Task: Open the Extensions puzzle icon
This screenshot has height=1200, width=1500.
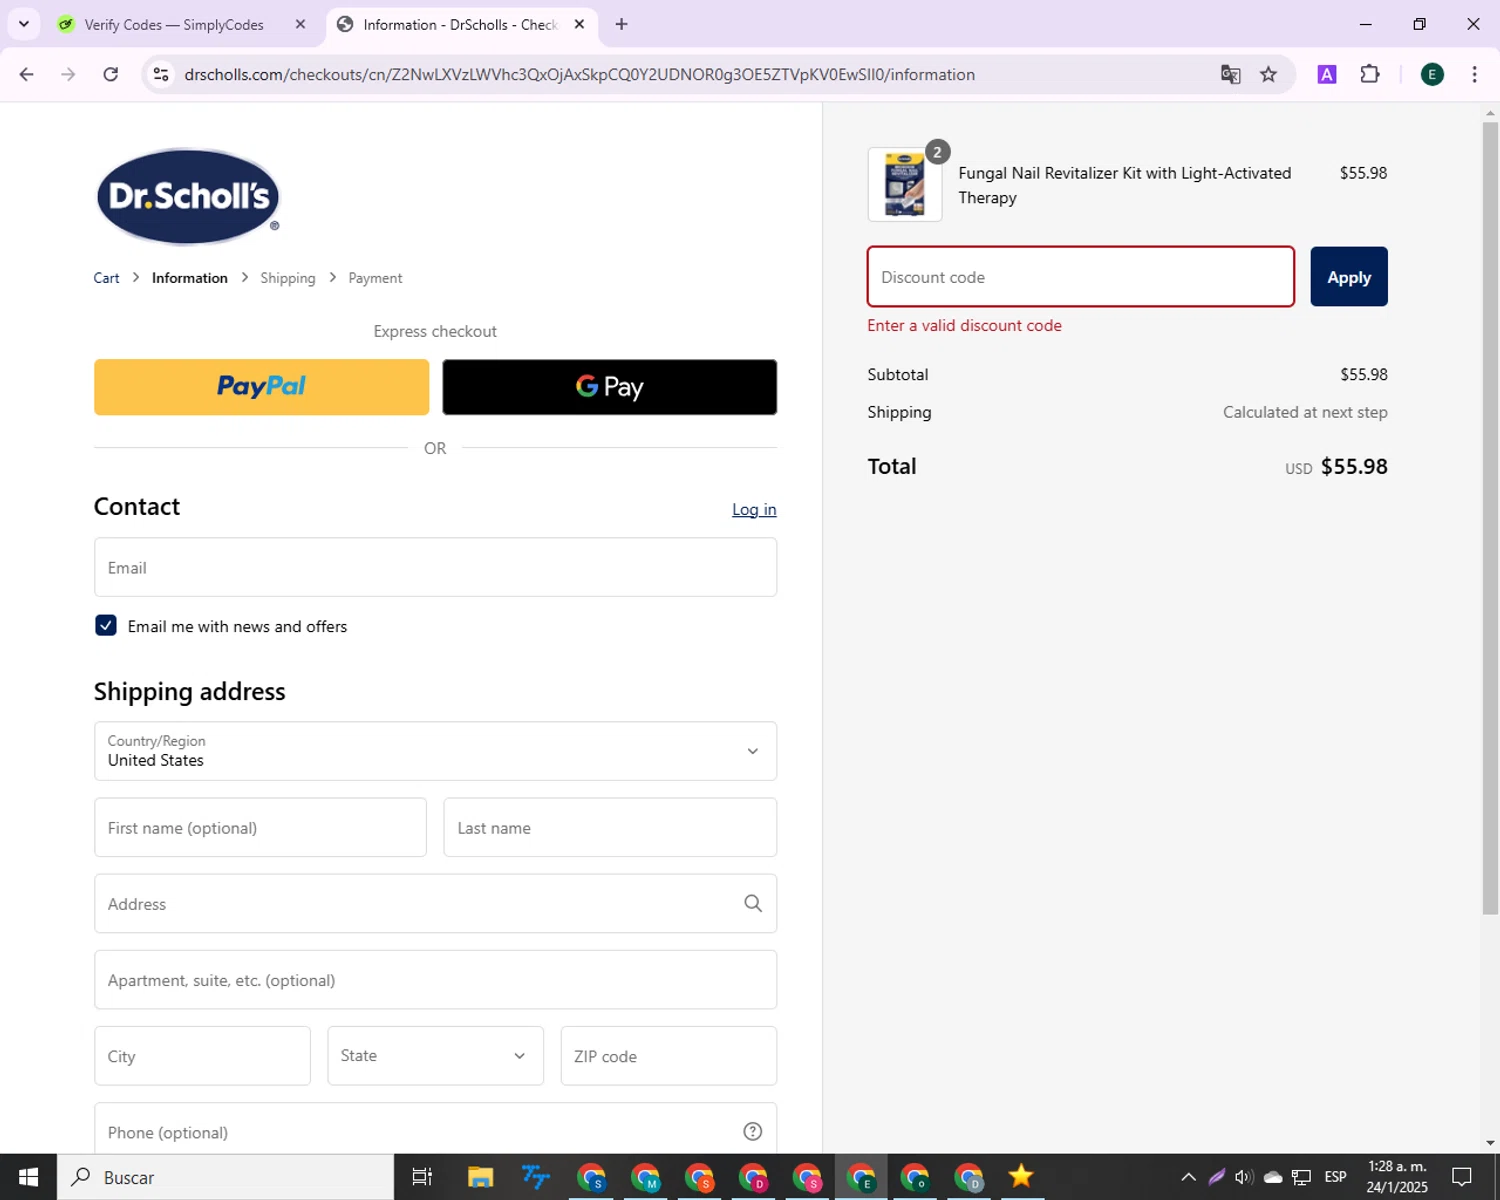Action: (x=1370, y=74)
